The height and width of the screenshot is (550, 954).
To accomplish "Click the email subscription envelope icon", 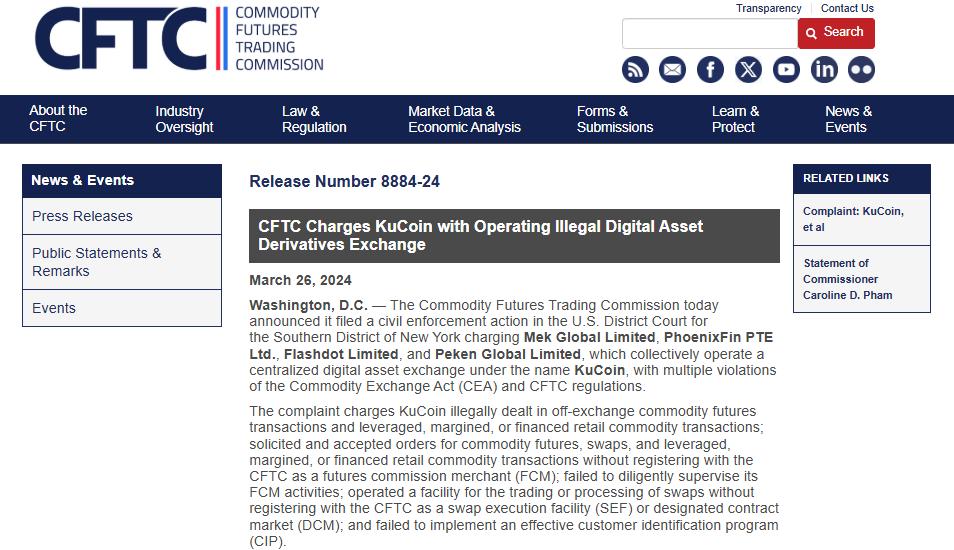I will pyautogui.click(x=673, y=69).
